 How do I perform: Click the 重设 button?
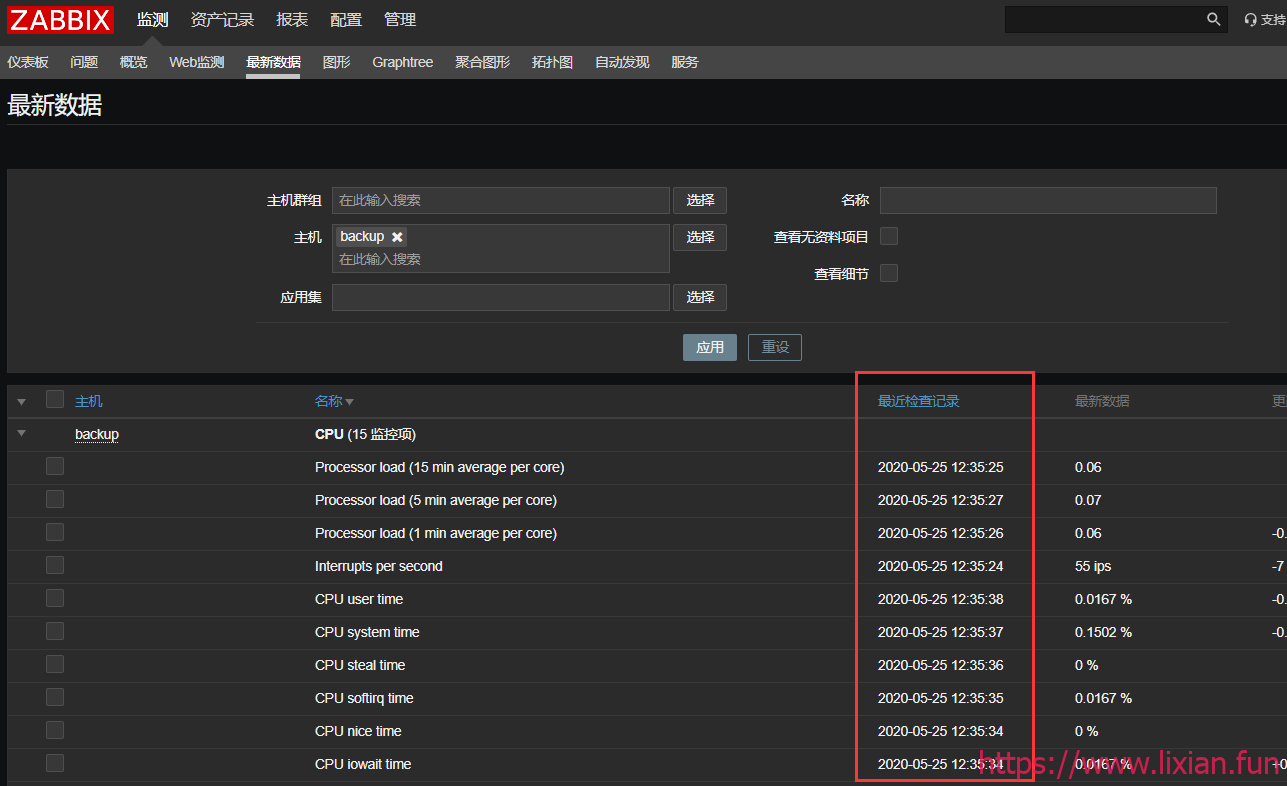tap(775, 347)
